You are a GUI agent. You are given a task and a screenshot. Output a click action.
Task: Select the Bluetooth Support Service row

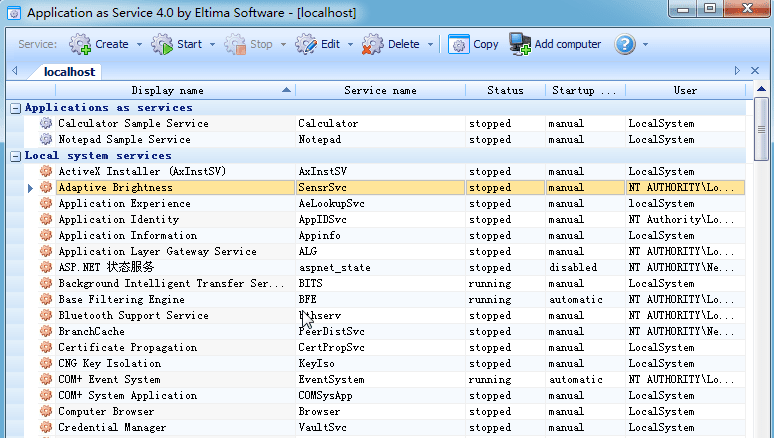[133, 316]
